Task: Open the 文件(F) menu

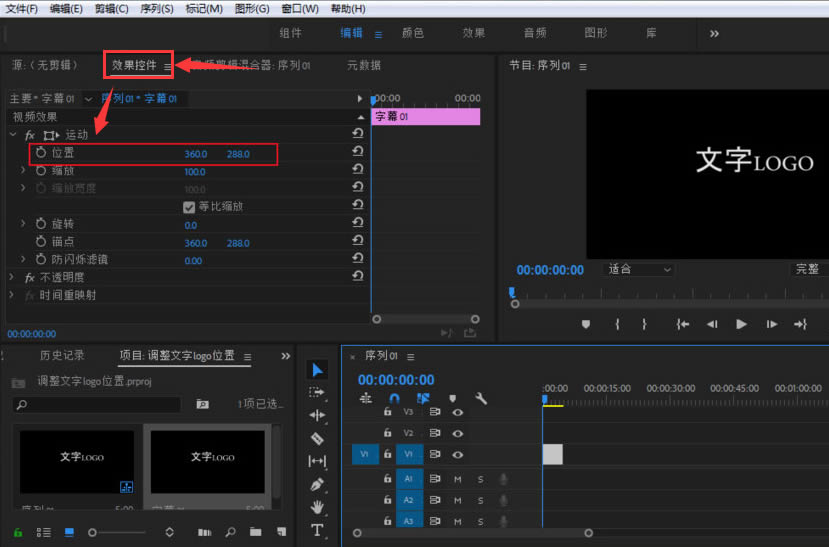Action: coord(21,9)
